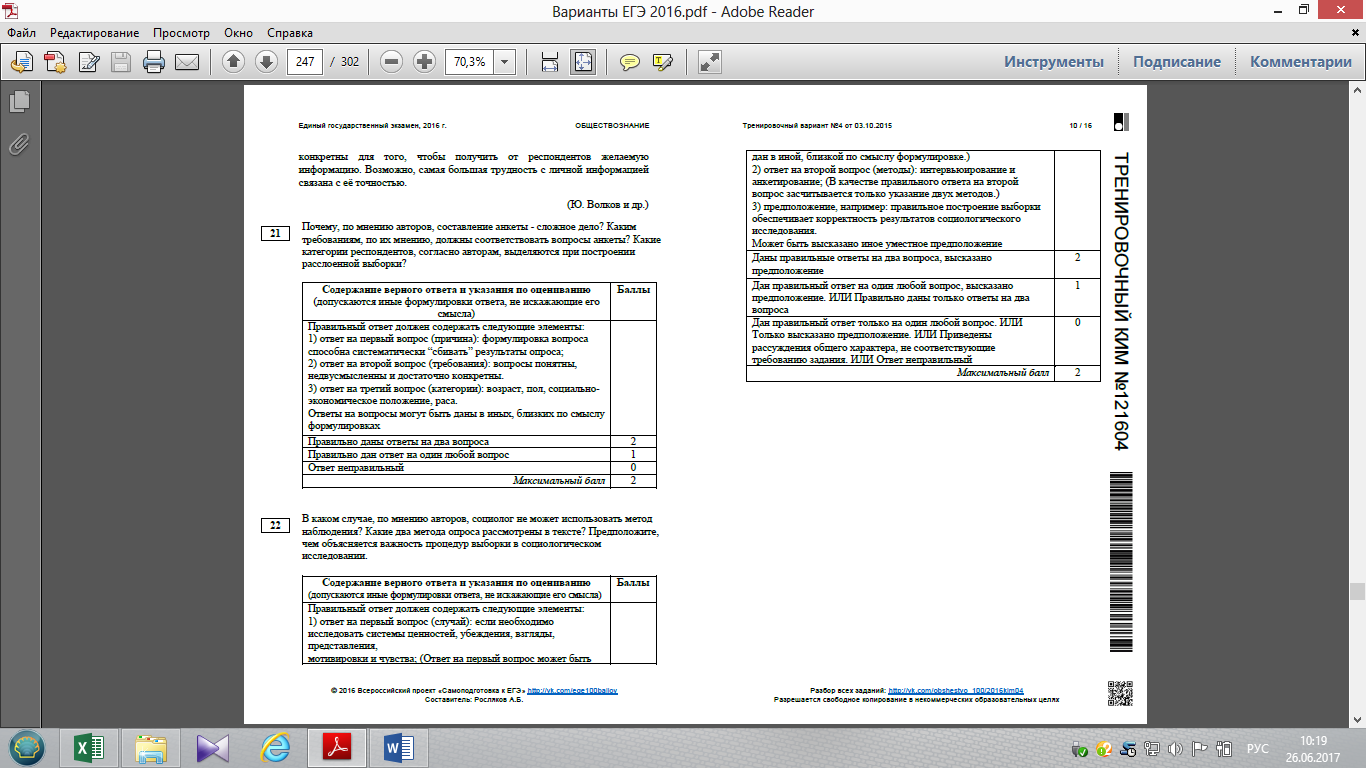Switch to read mode expand icon
Image resolution: width=1366 pixels, height=768 pixels.
pos(710,62)
